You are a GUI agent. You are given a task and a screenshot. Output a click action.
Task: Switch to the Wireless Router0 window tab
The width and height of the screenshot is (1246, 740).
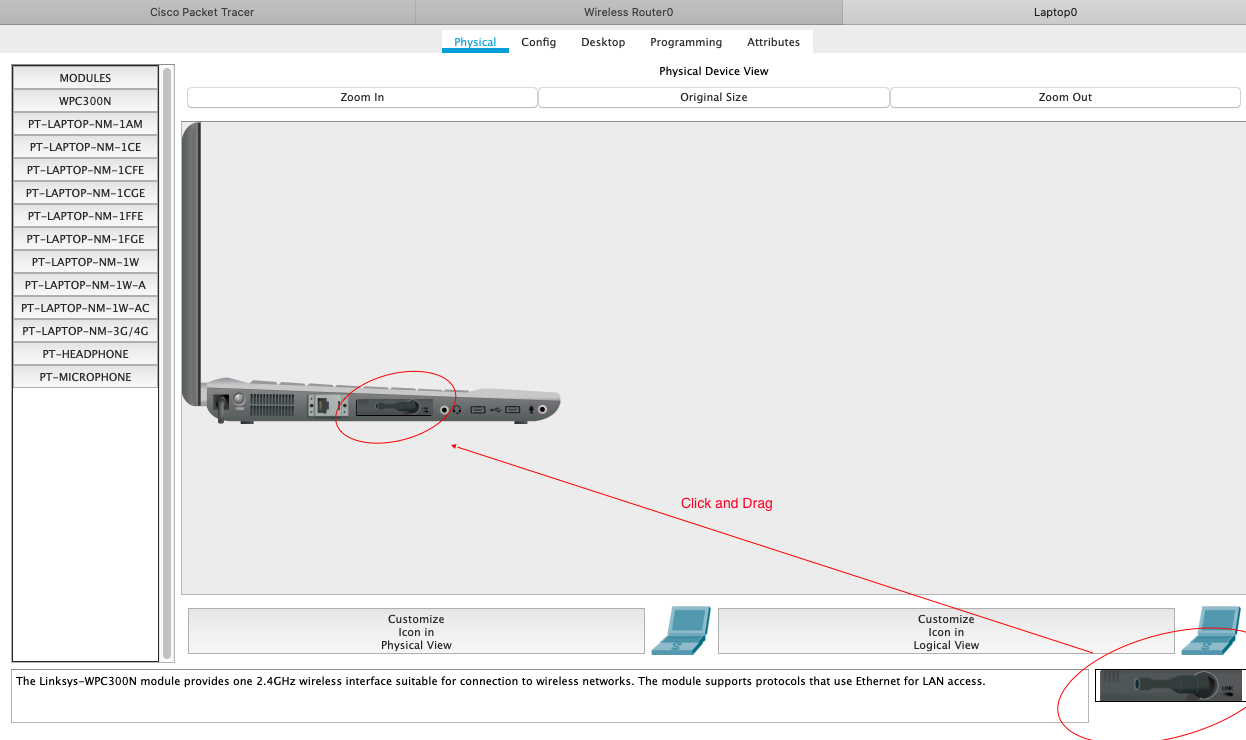click(x=629, y=12)
